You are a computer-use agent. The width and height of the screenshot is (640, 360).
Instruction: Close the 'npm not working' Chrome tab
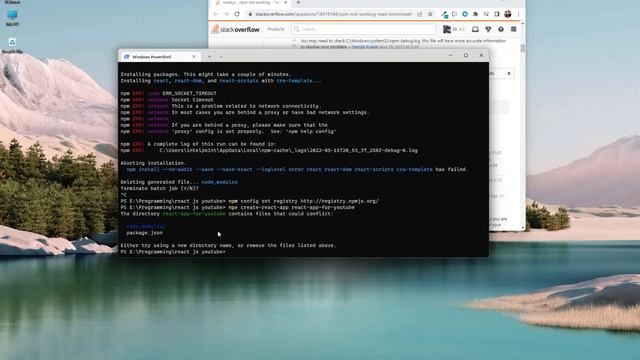coord(285,2)
